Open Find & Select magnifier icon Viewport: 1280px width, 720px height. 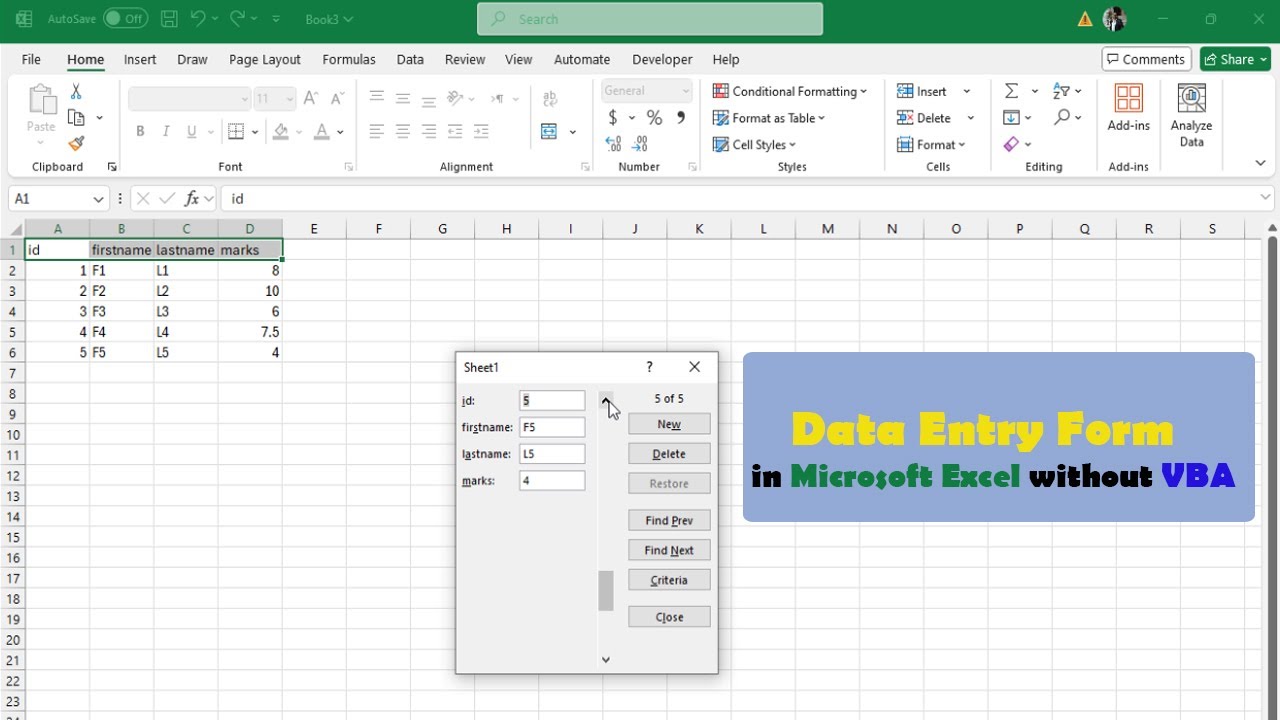(1063, 118)
